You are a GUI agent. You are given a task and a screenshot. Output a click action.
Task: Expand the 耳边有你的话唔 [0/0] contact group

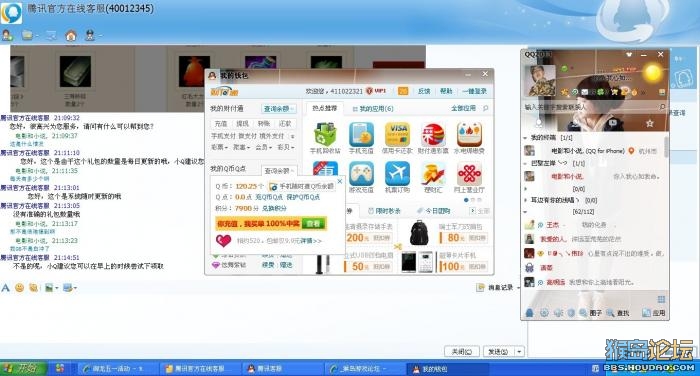click(525, 201)
